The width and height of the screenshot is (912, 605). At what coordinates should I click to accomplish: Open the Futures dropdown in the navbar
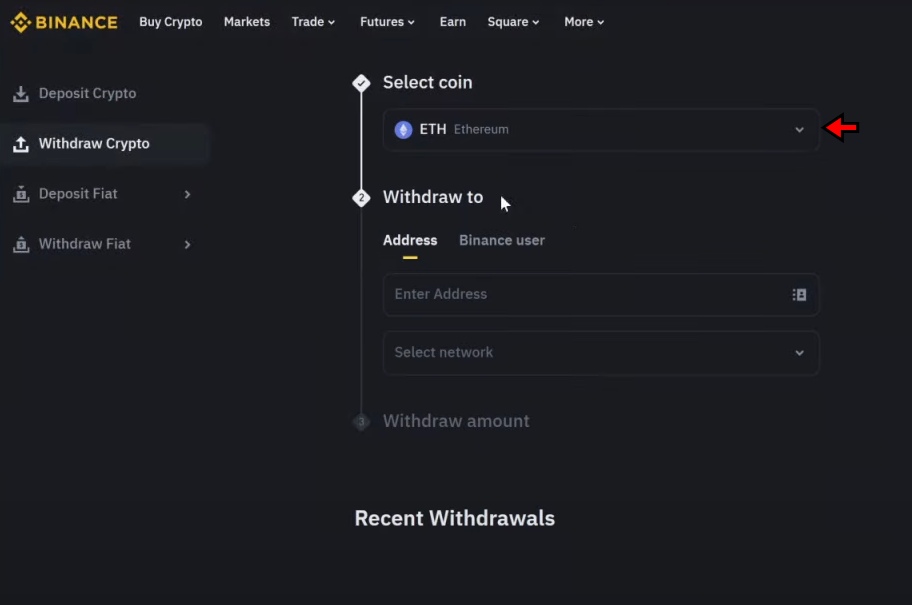point(387,21)
